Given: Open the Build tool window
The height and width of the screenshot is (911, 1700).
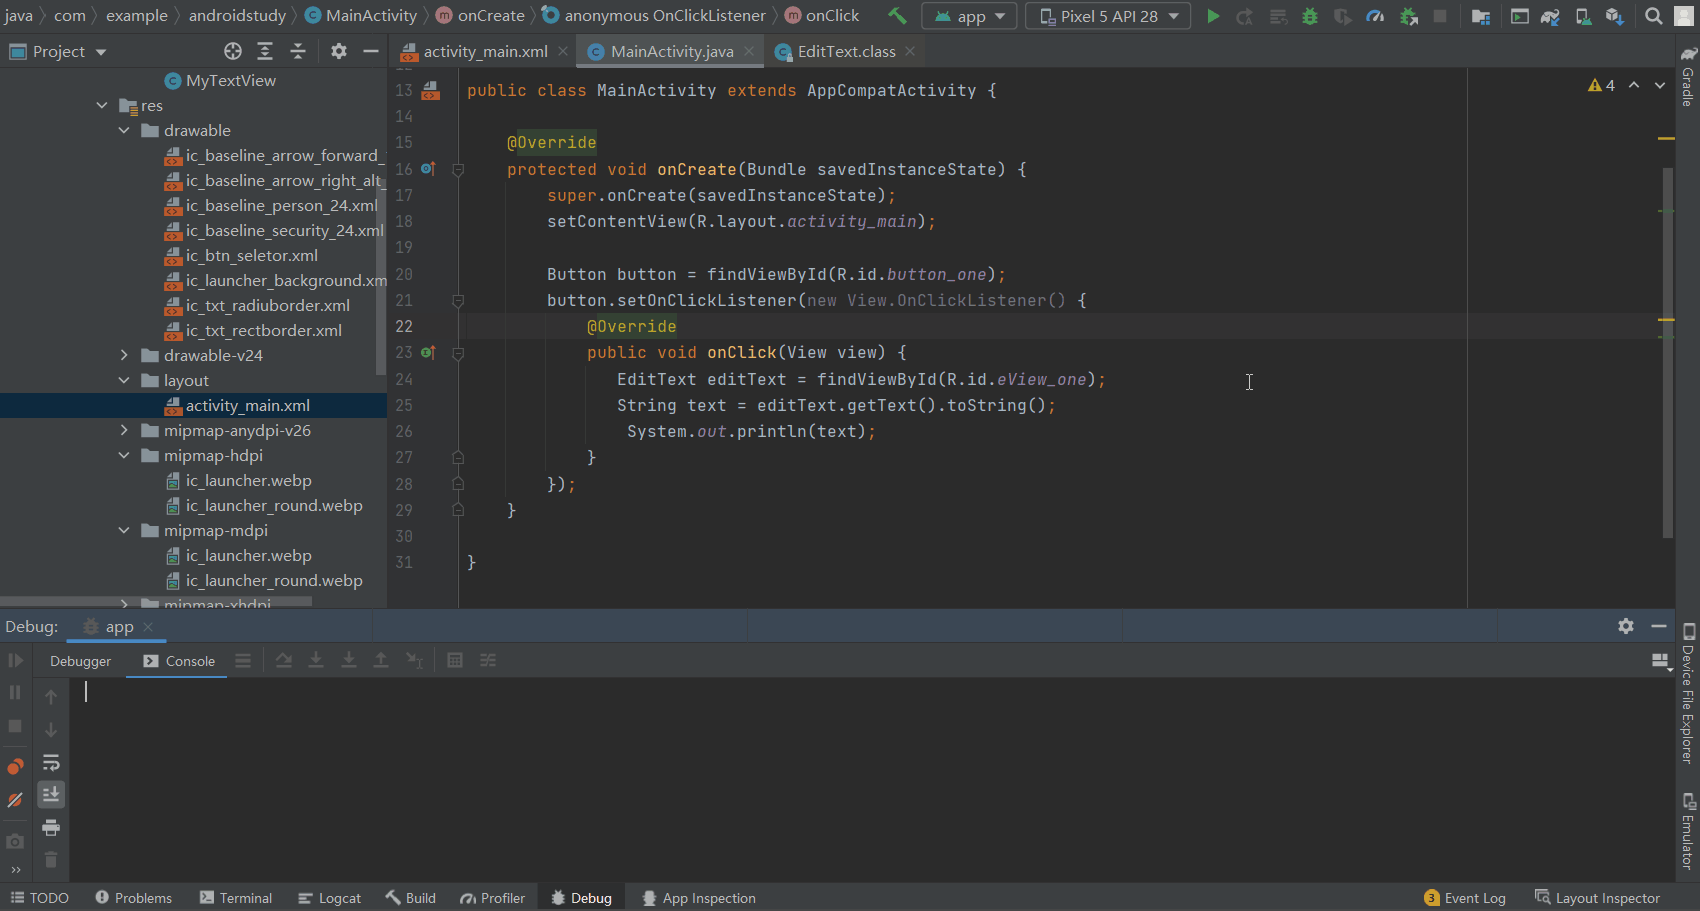Looking at the screenshot, I should coord(411,898).
